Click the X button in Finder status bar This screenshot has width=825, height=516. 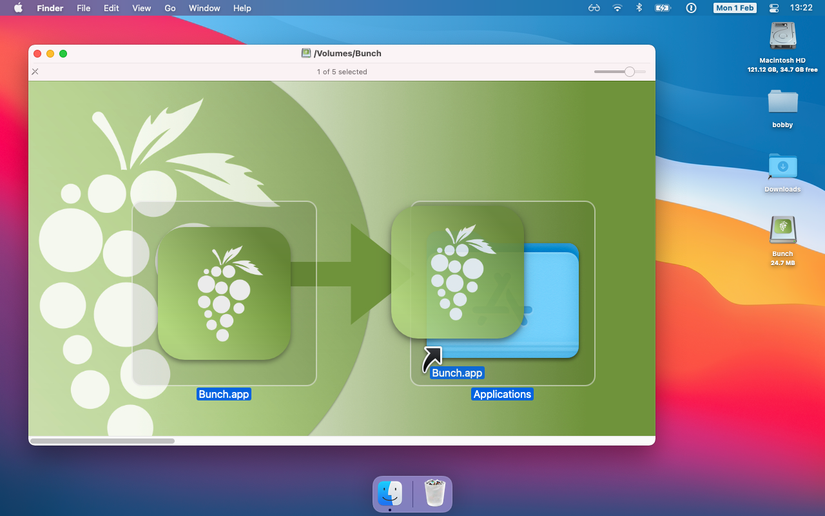[x=35, y=72]
